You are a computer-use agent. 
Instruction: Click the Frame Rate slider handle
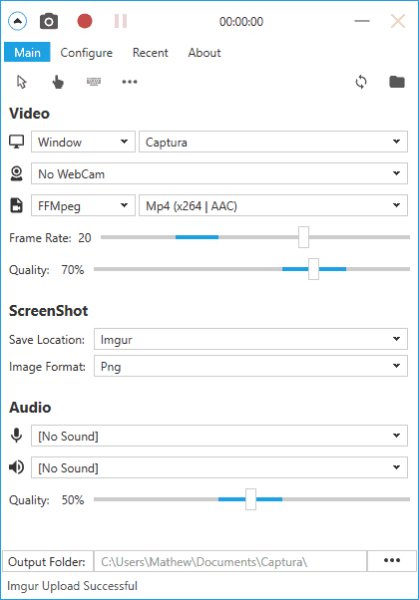tap(303, 237)
